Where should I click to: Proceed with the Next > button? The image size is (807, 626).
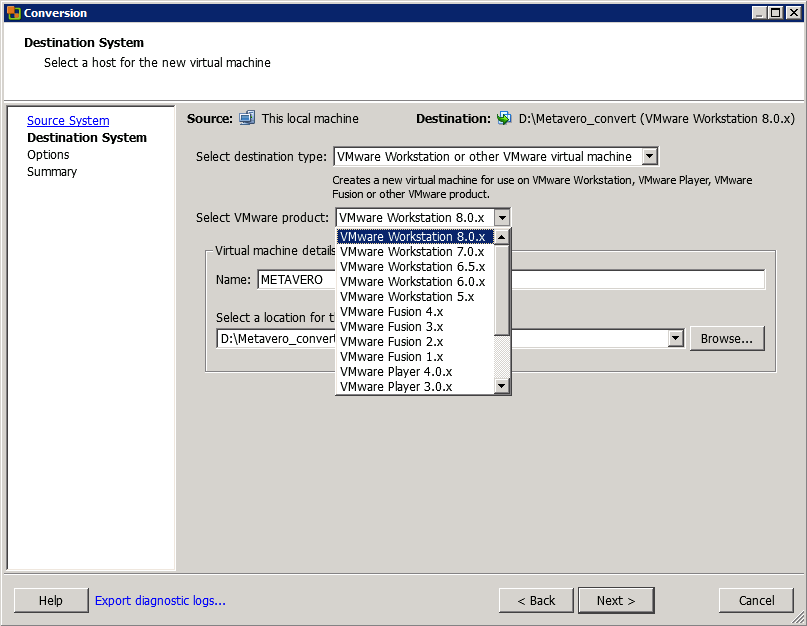[x=616, y=601]
